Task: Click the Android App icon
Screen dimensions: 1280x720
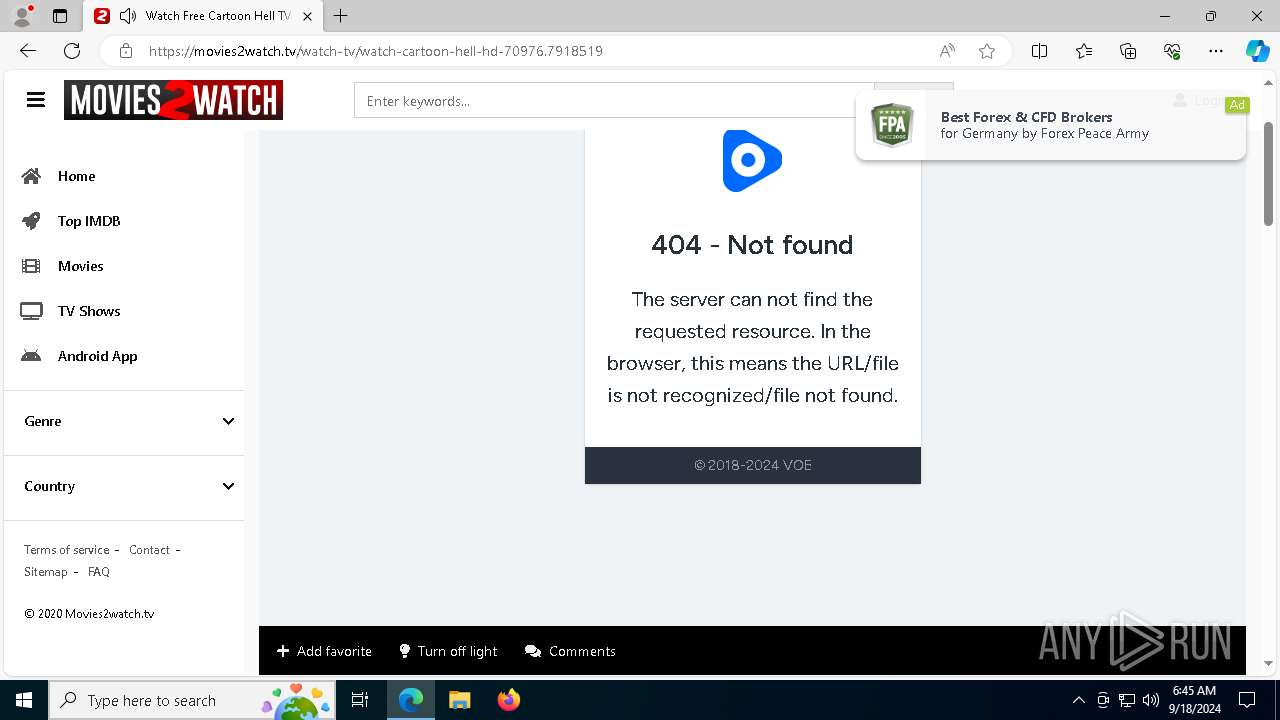Action: tap(31, 356)
